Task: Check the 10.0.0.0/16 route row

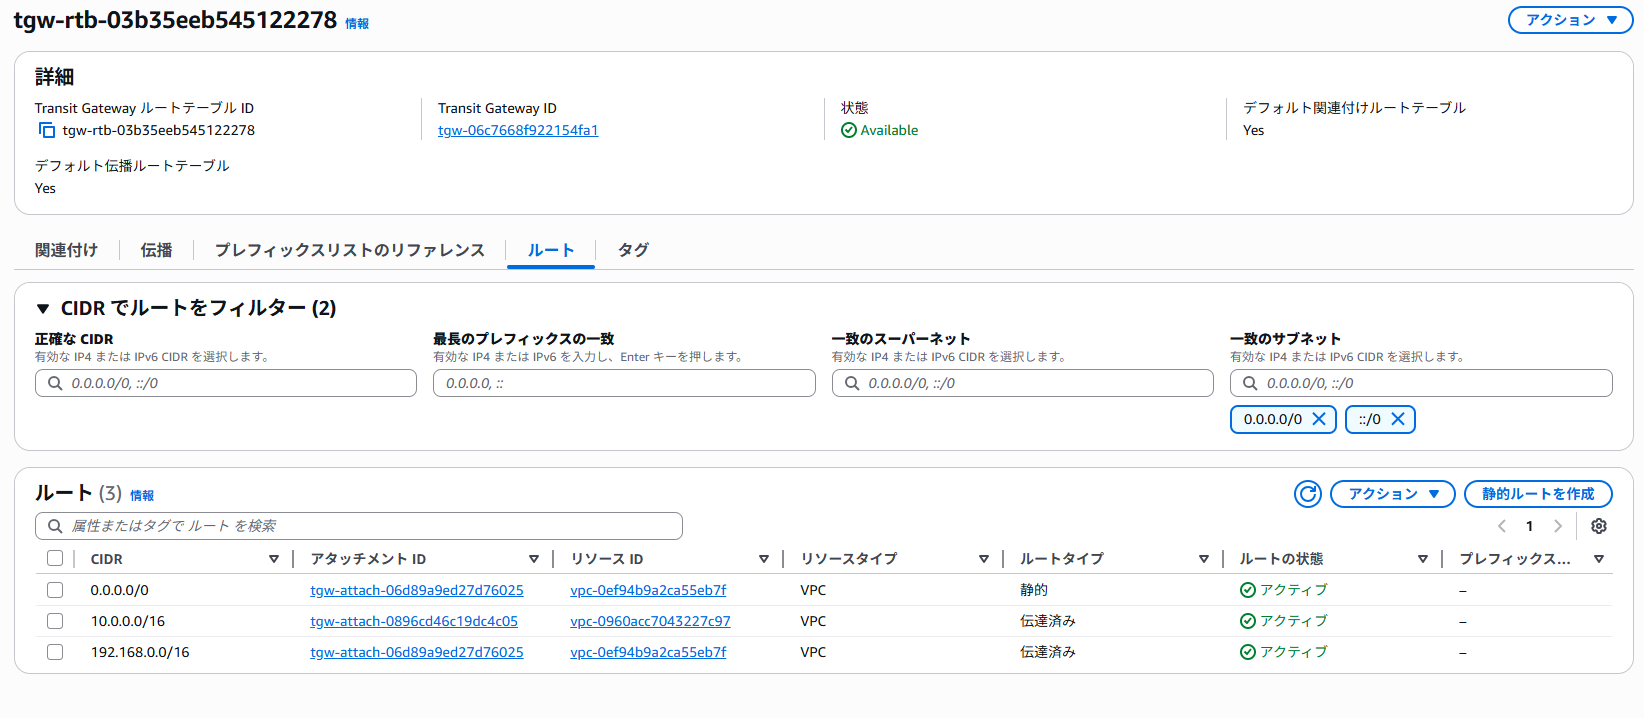Action: (55, 621)
